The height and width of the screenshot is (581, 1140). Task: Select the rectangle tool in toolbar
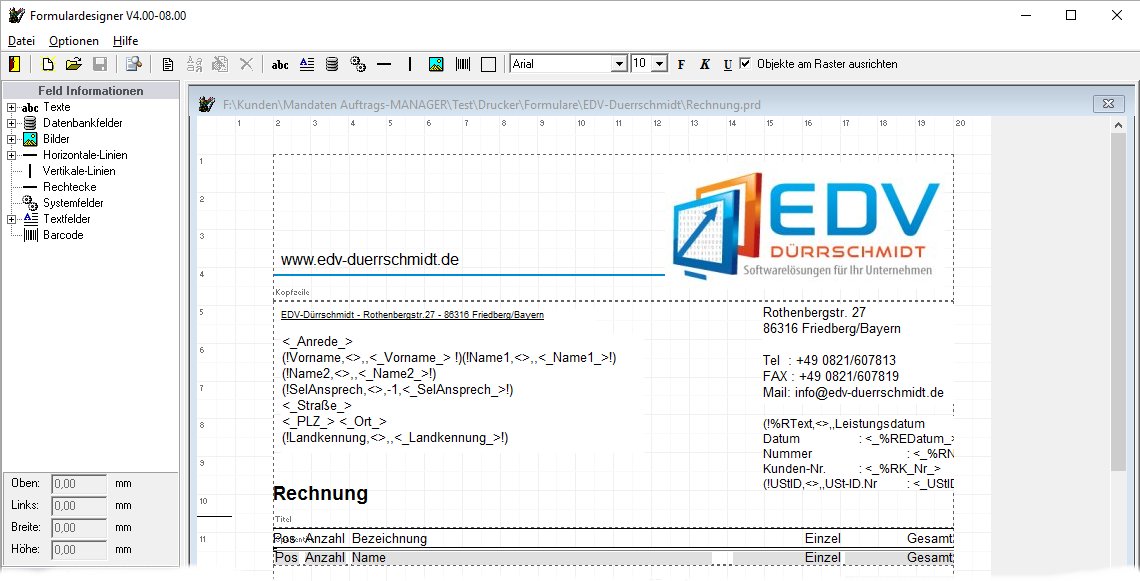tap(489, 64)
